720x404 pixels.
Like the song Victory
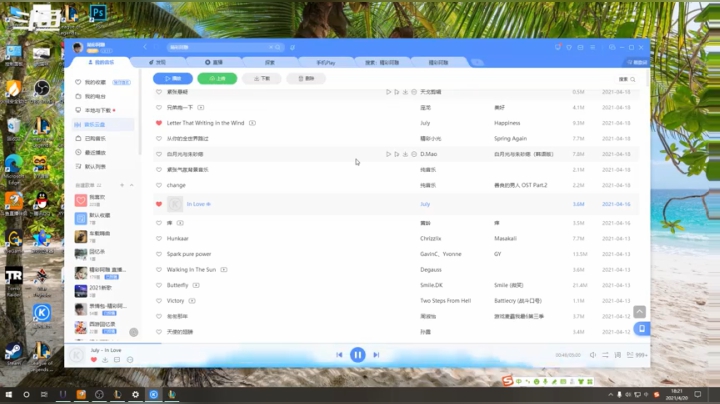159,301
